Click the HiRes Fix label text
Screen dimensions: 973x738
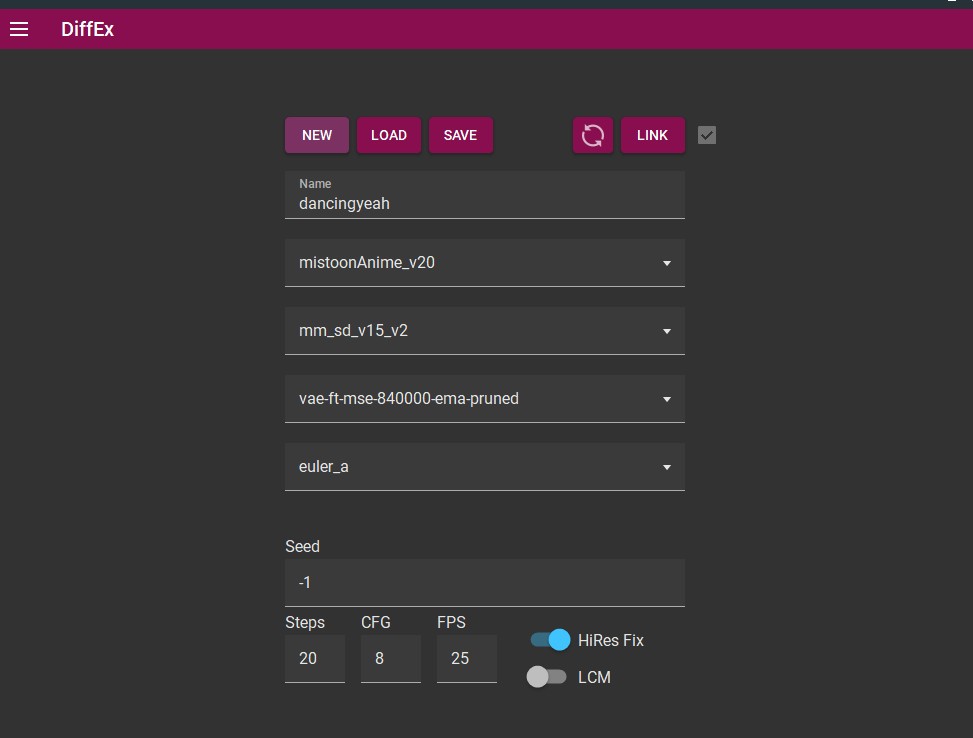(611, 641)
